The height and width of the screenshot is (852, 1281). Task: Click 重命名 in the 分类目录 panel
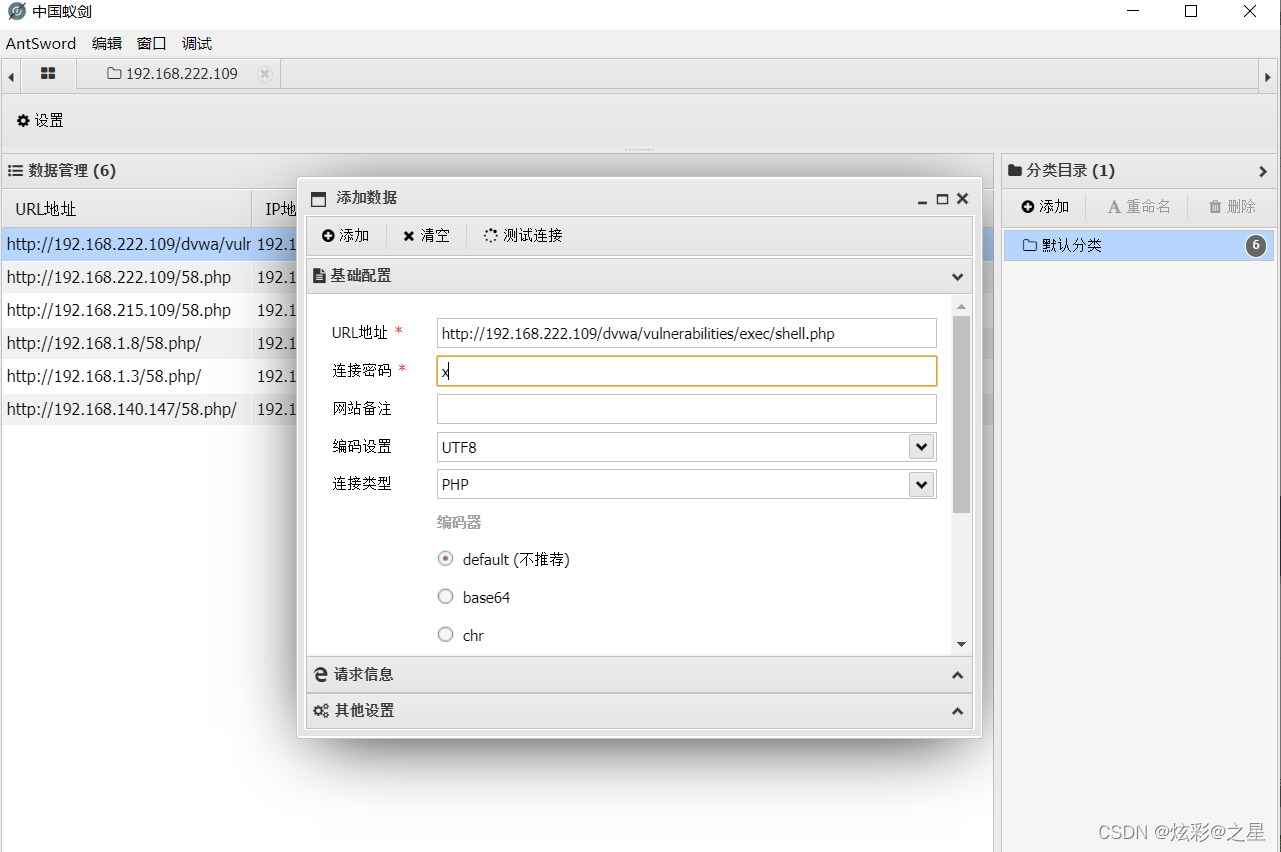point(1139,207)
